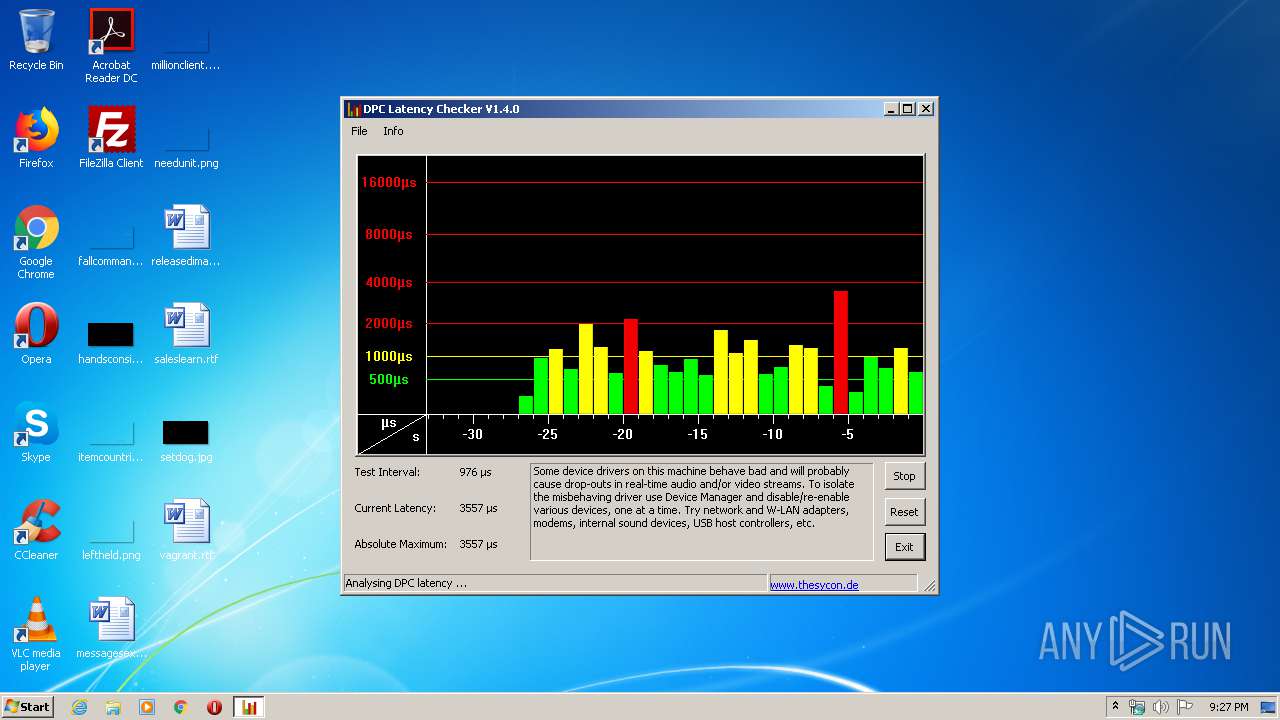Click the 4000µs scale label
1280x720 pixels.
pyautogui.click(x=389, y=282)
